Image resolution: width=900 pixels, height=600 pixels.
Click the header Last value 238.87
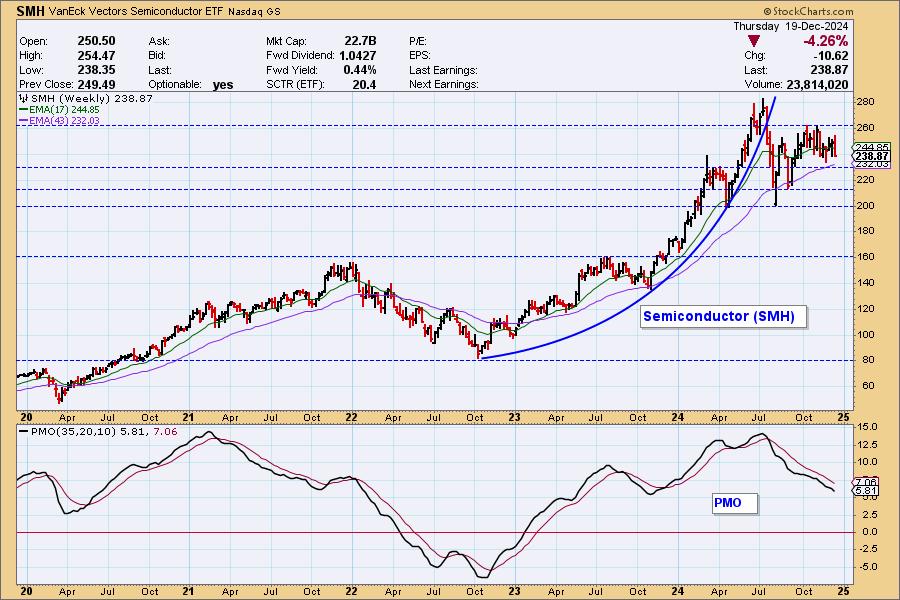tap(830, 70)
